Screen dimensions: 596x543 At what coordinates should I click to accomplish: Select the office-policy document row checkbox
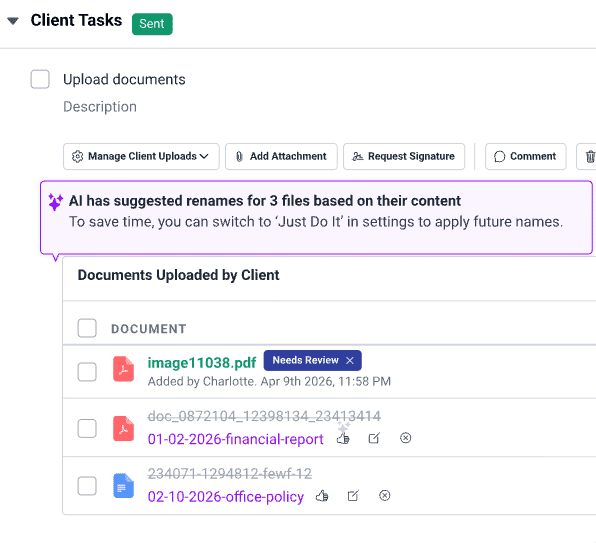(x=87, y=486)
